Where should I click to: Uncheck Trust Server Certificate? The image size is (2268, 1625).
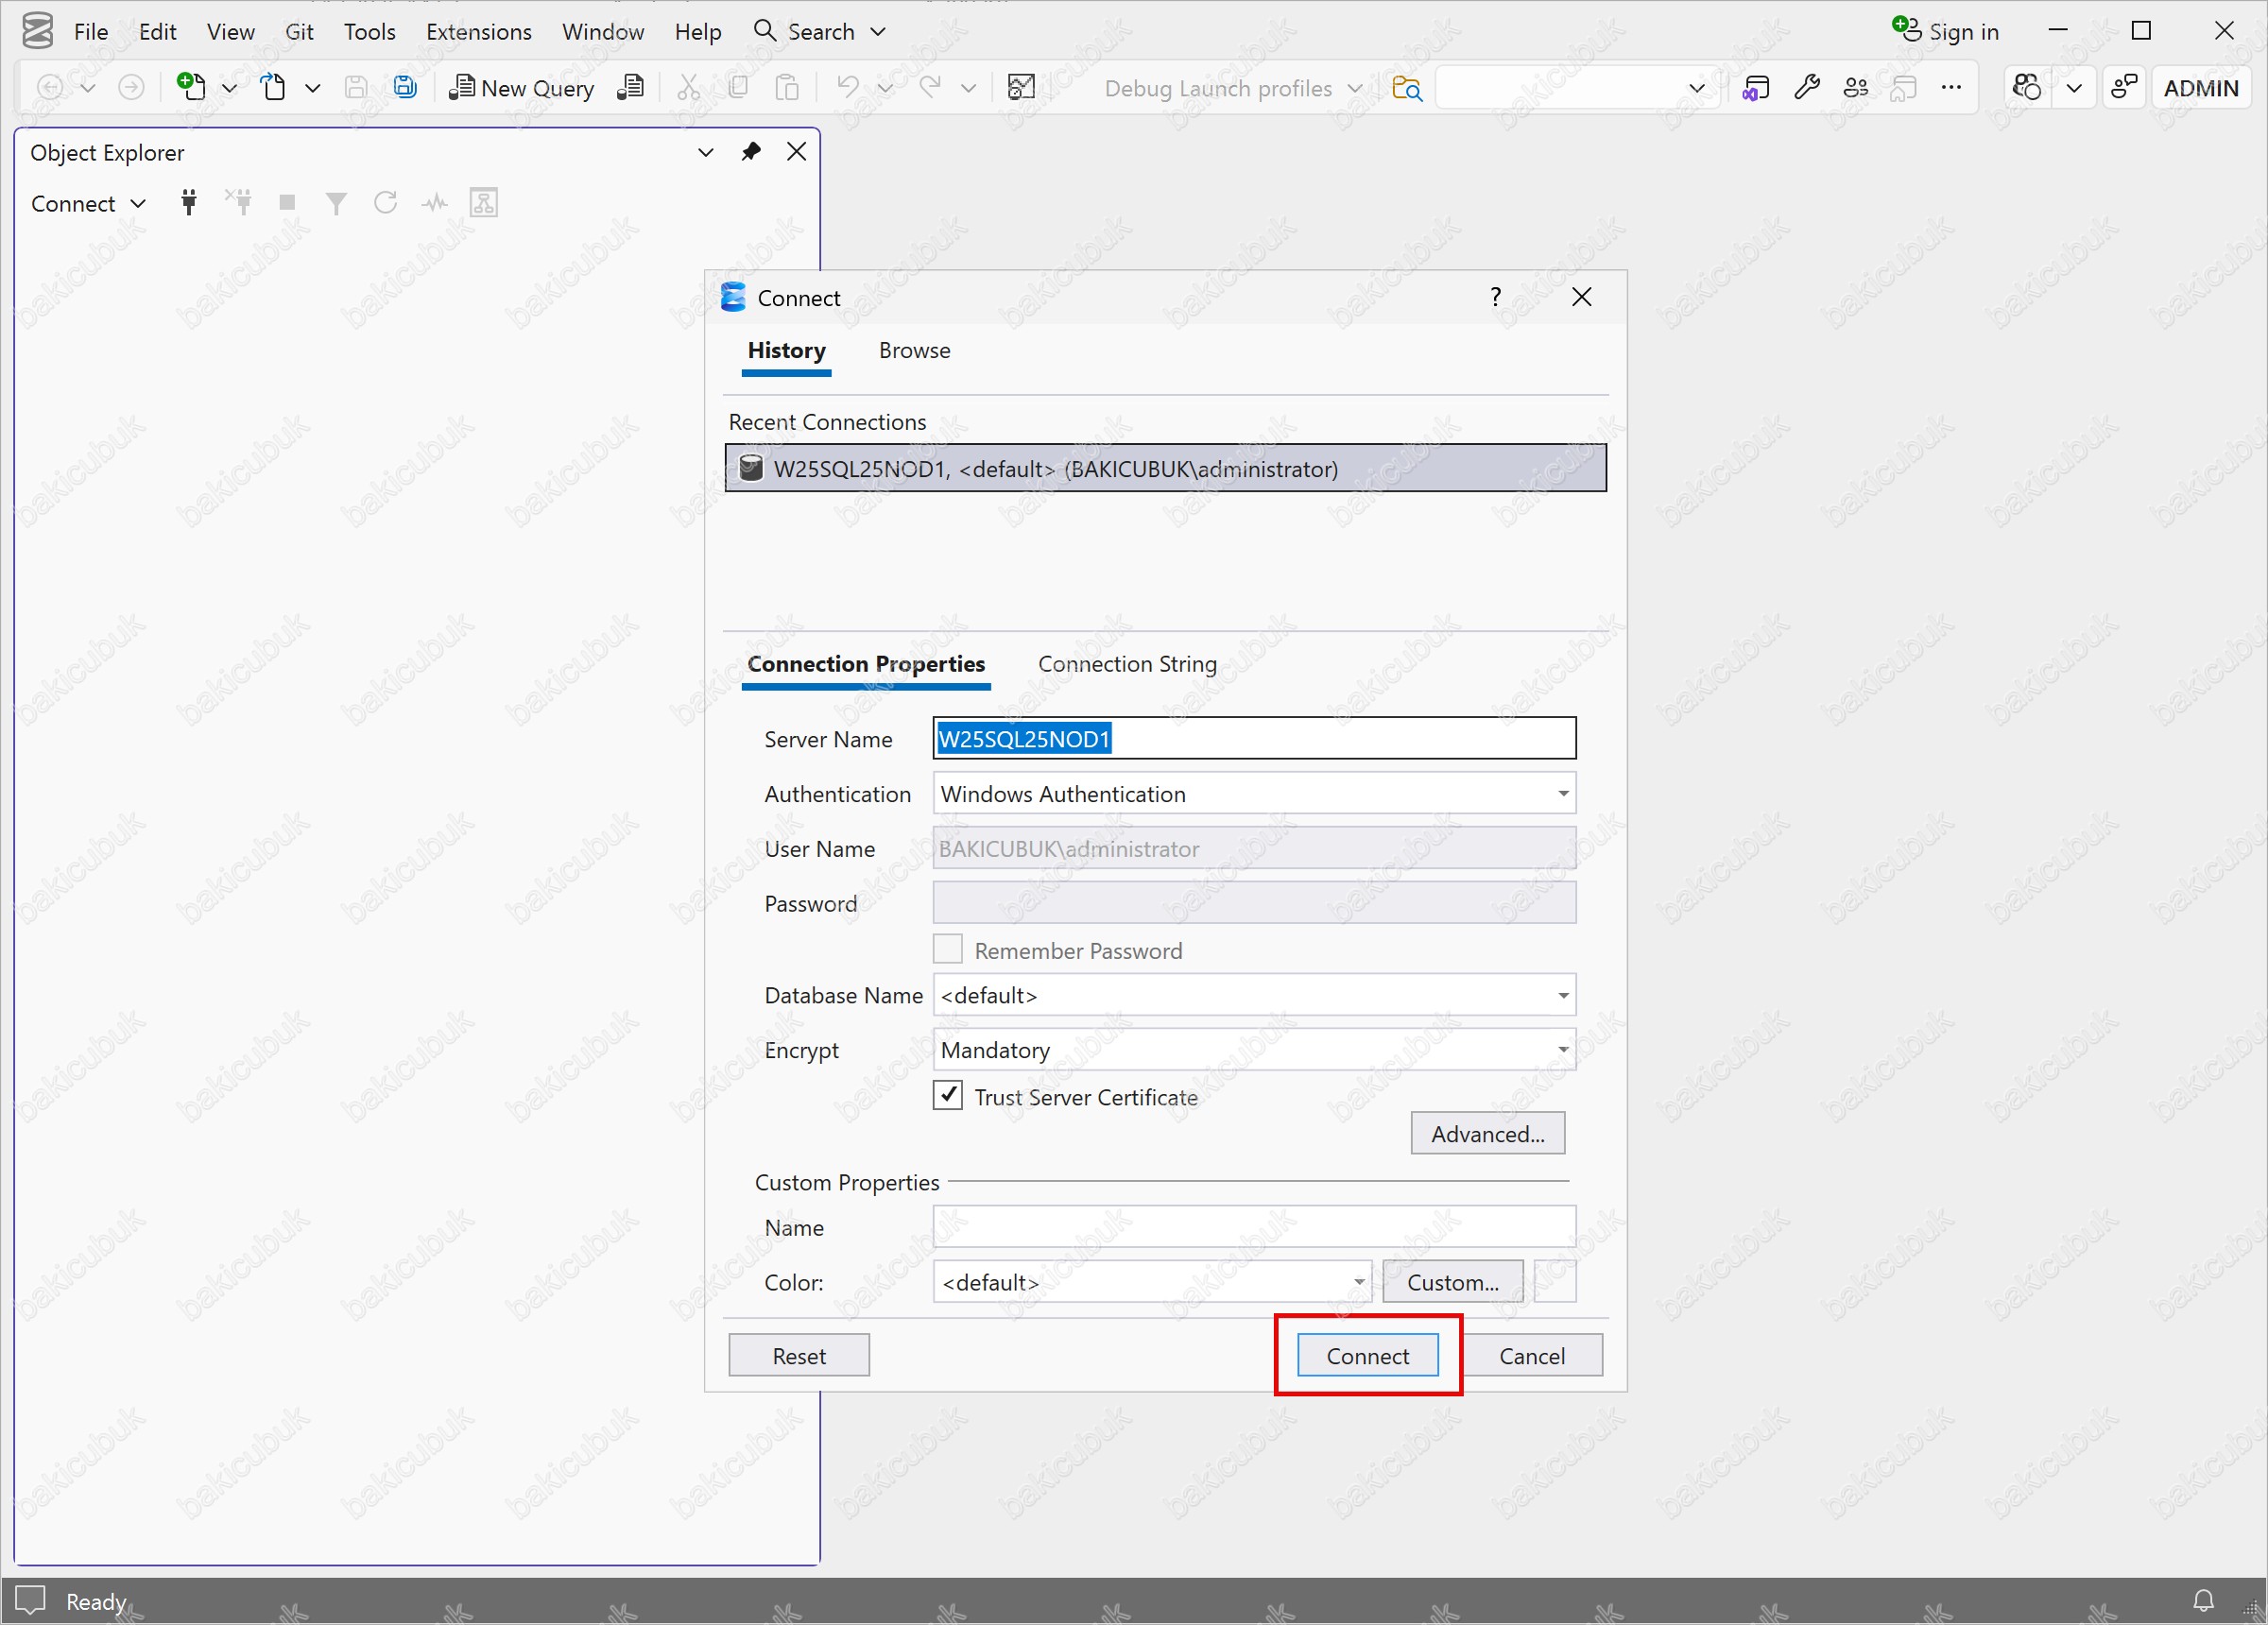948,1096
